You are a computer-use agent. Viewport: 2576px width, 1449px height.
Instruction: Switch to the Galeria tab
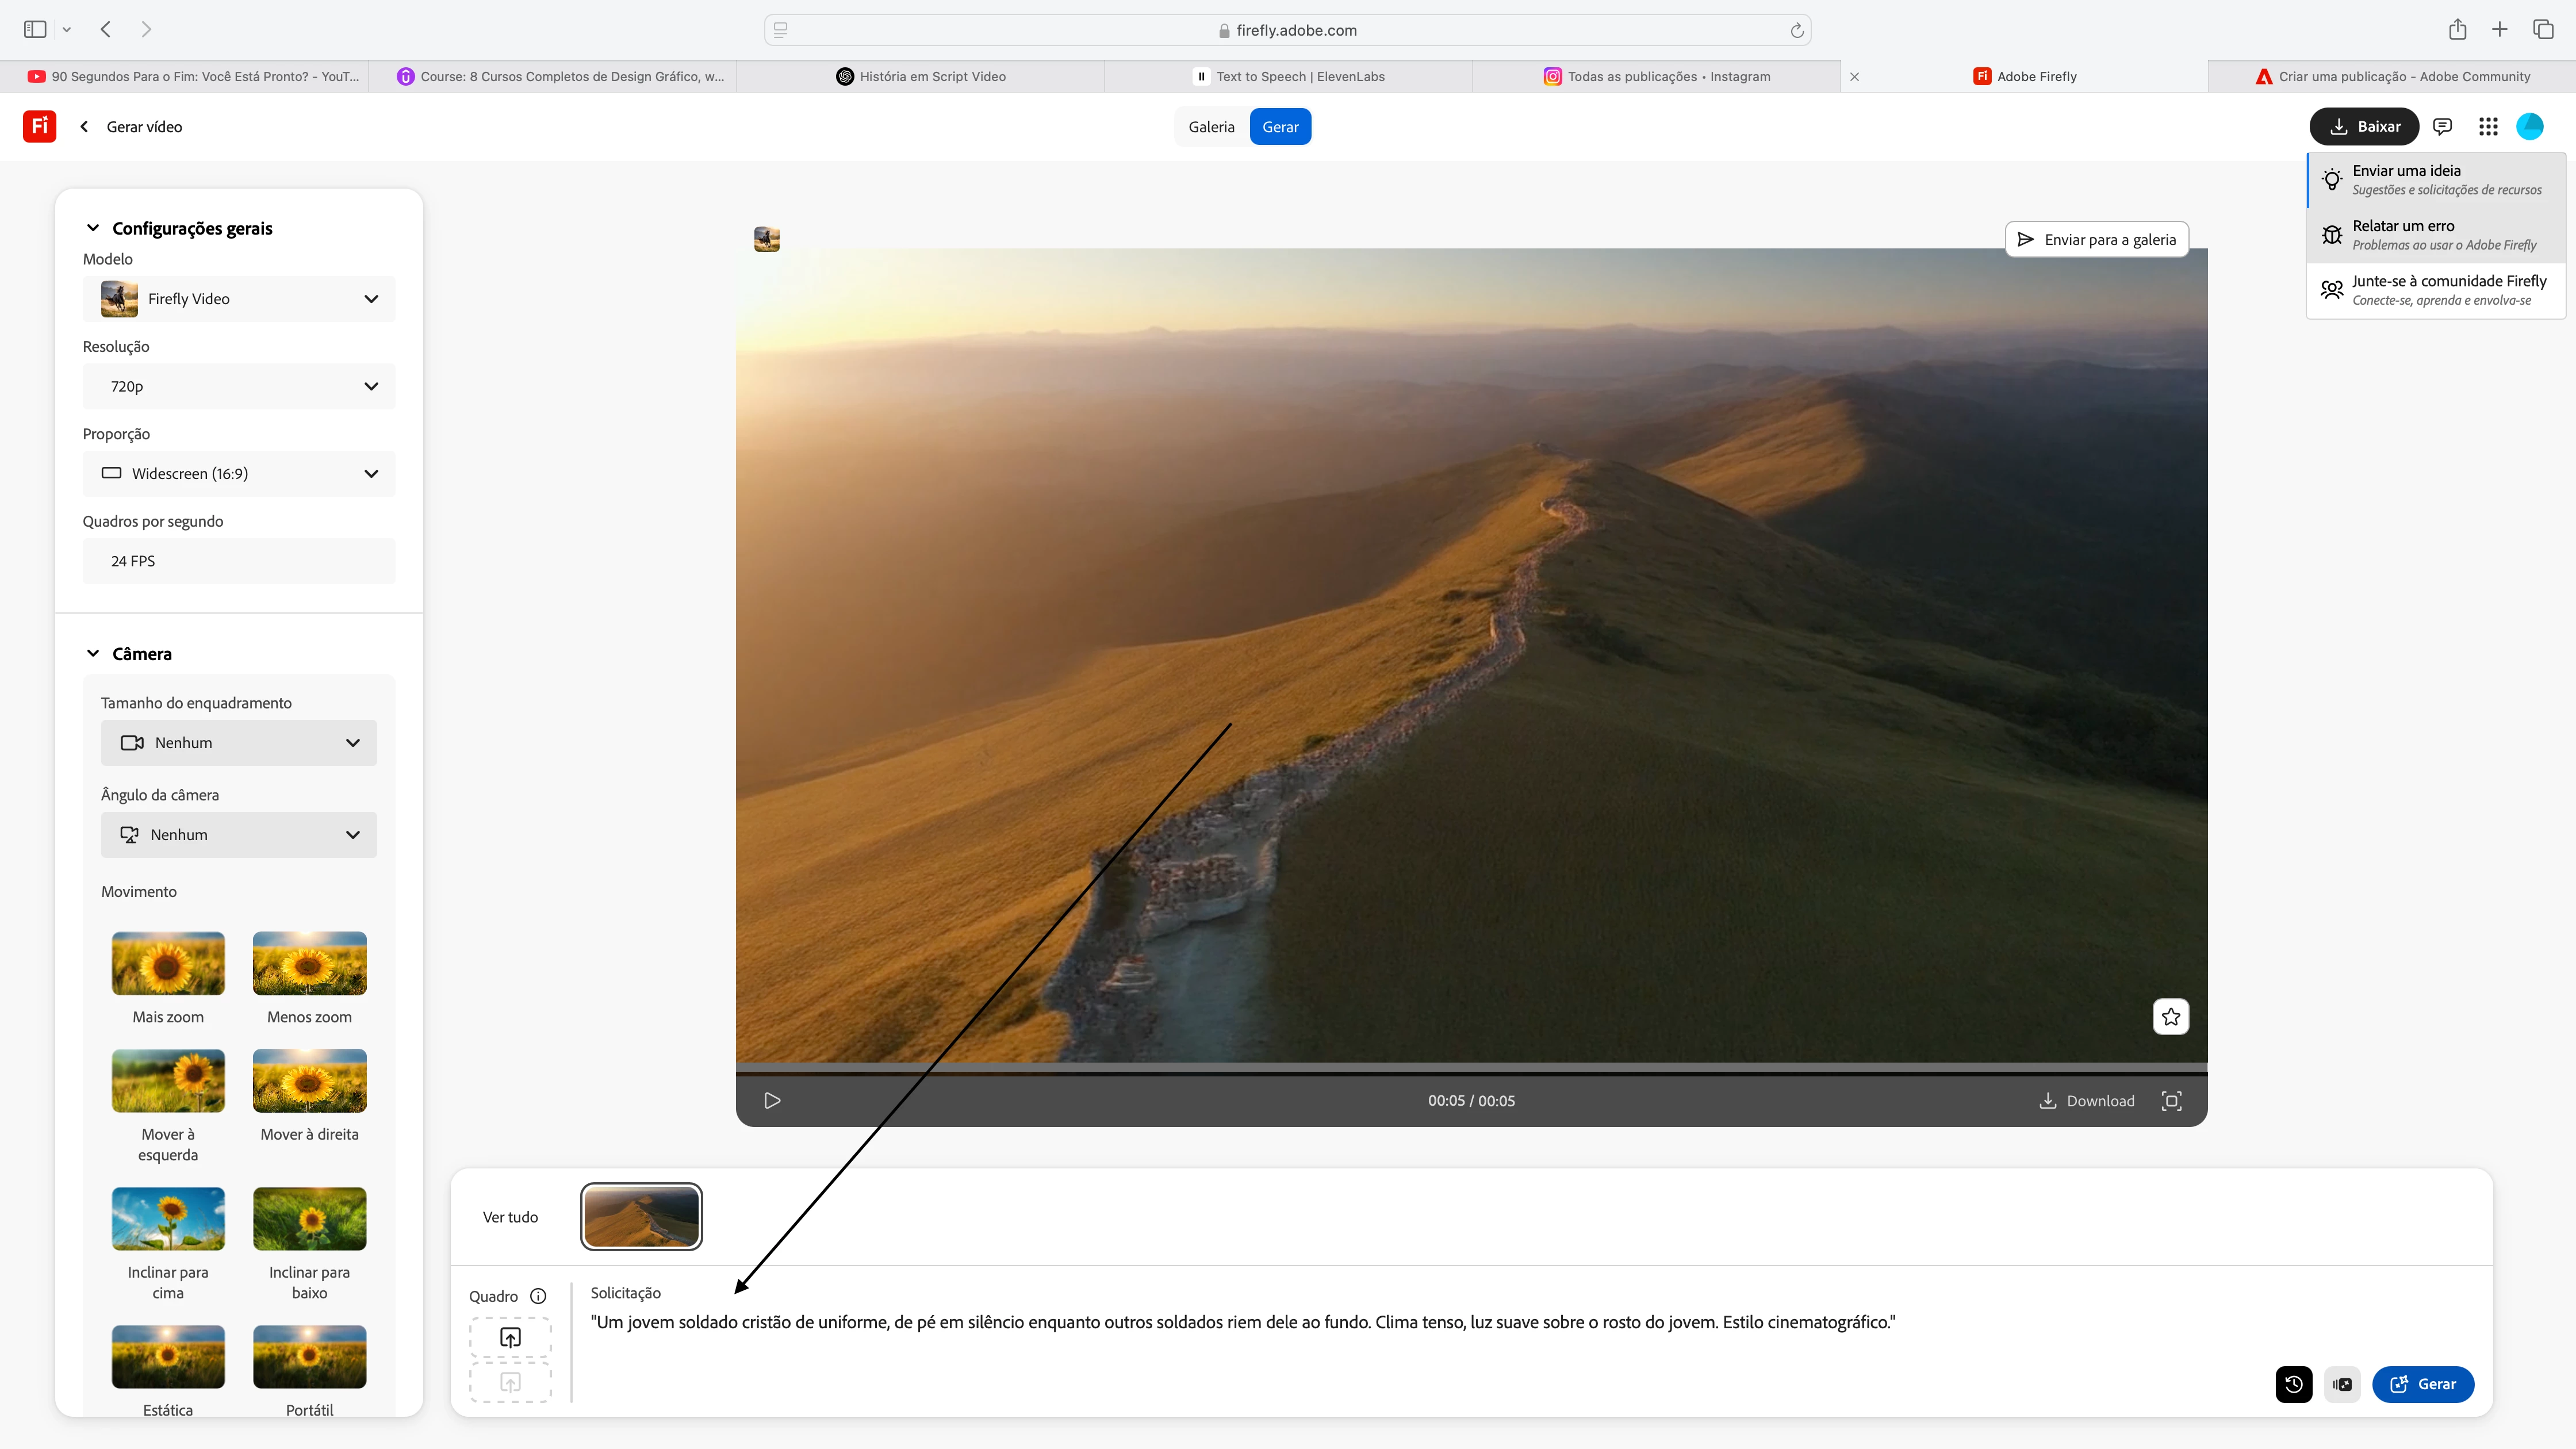click(x=1211, y=127)
